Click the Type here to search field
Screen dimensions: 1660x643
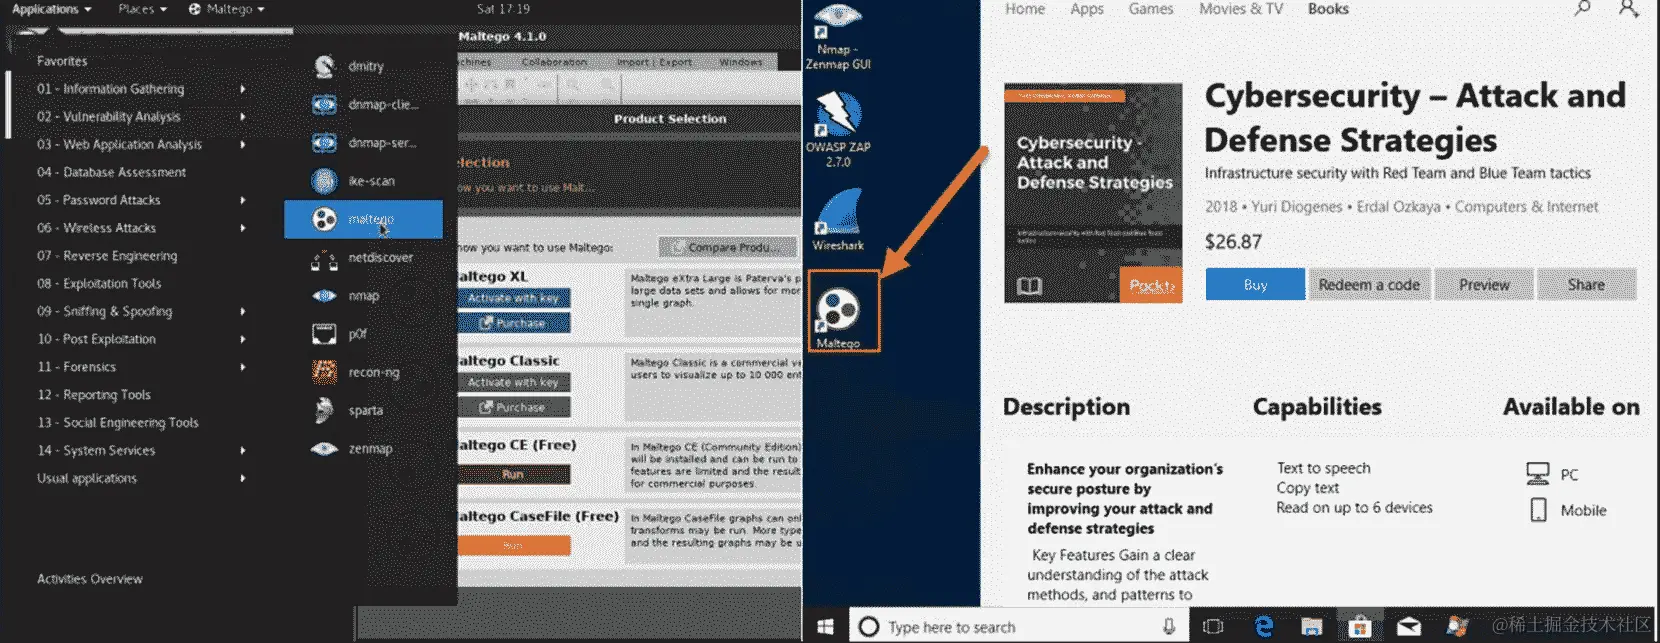1018,626
